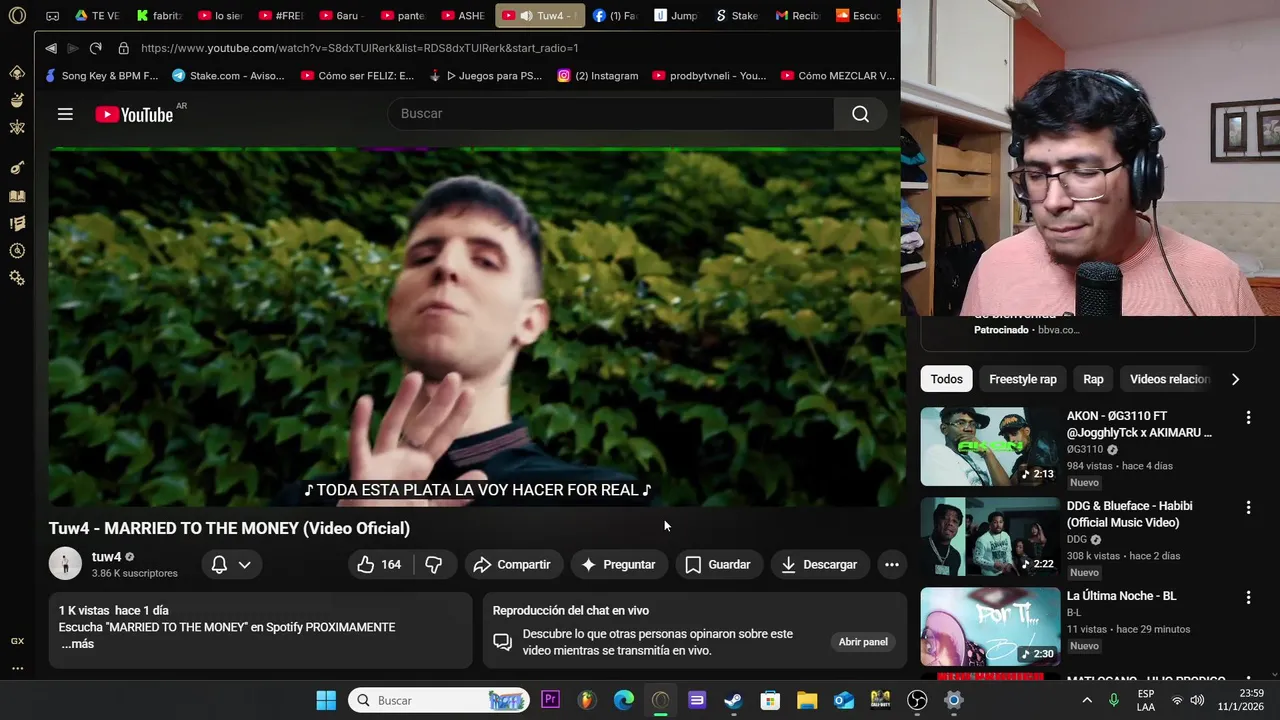Open File Explorer from taskbar
The height and width of the screenshot is (720, 1280).
pos(807,701)
